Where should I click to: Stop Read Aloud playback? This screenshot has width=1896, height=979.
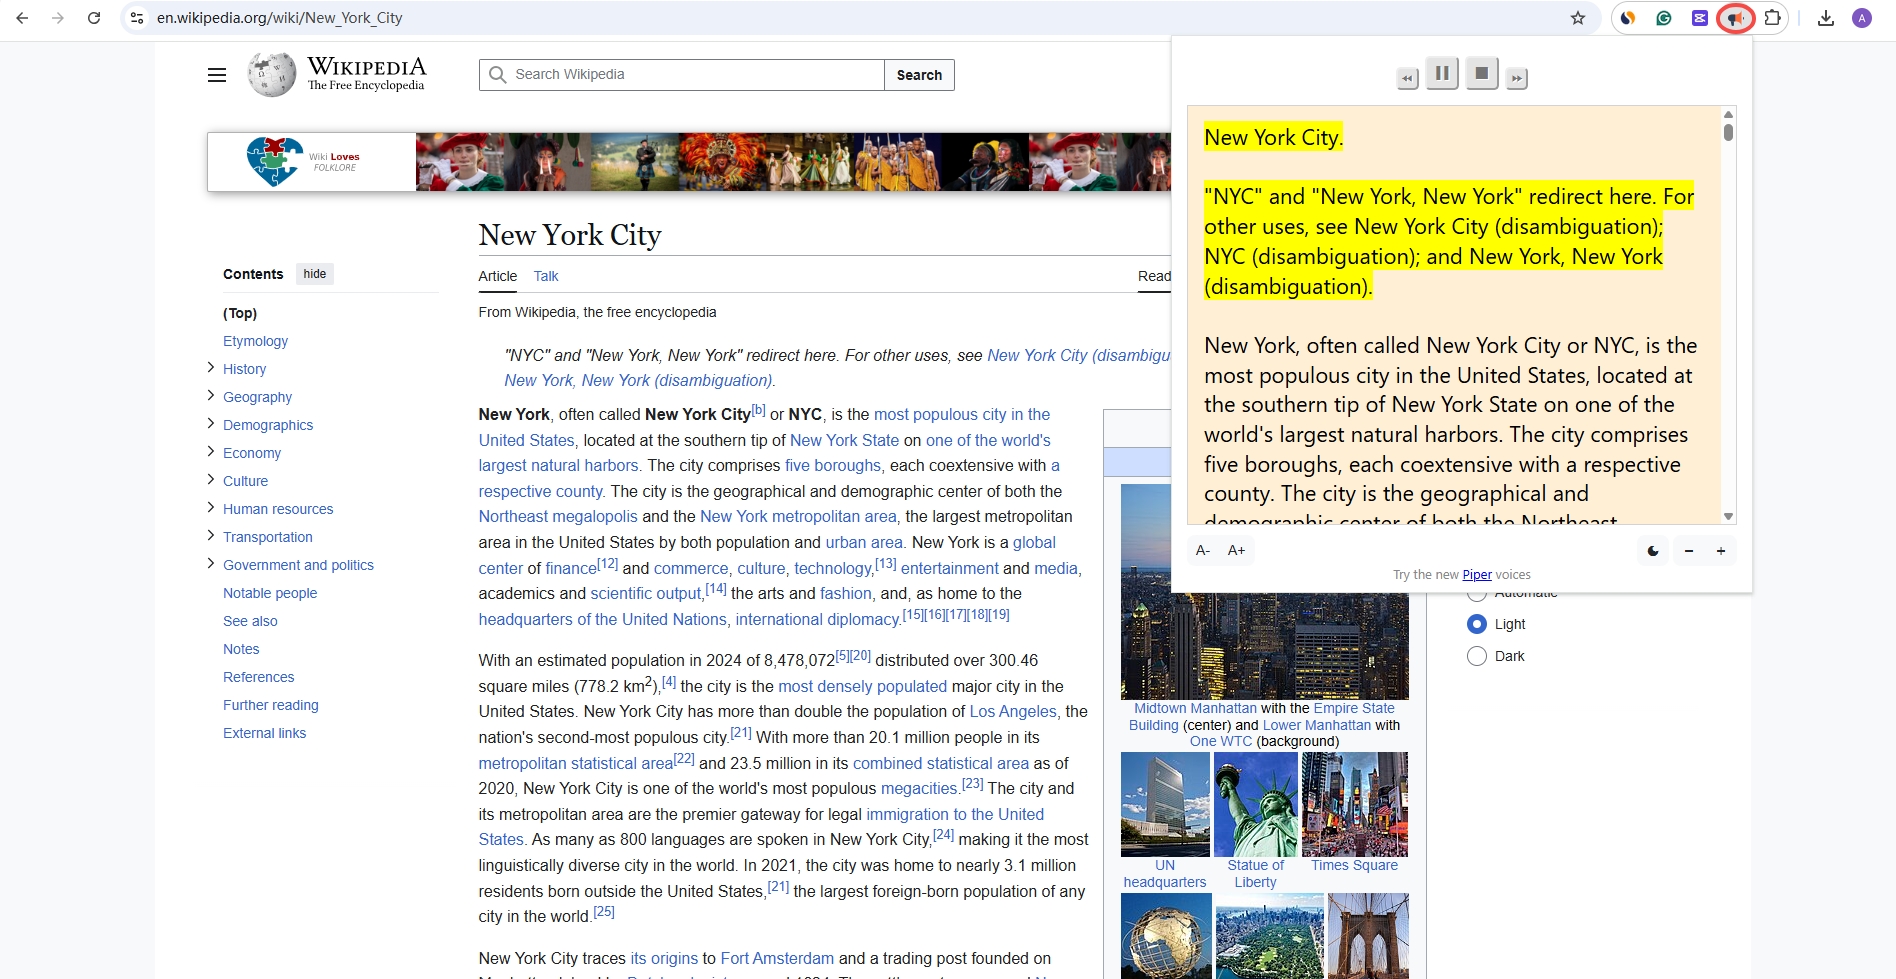tap(1482, 73)
